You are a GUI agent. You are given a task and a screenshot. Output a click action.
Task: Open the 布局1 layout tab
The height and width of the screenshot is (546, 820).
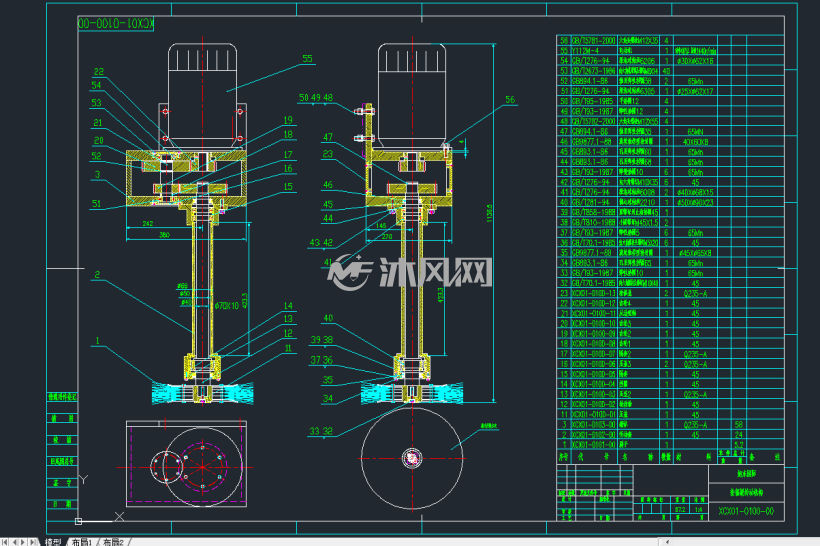[x=82, y=542]
